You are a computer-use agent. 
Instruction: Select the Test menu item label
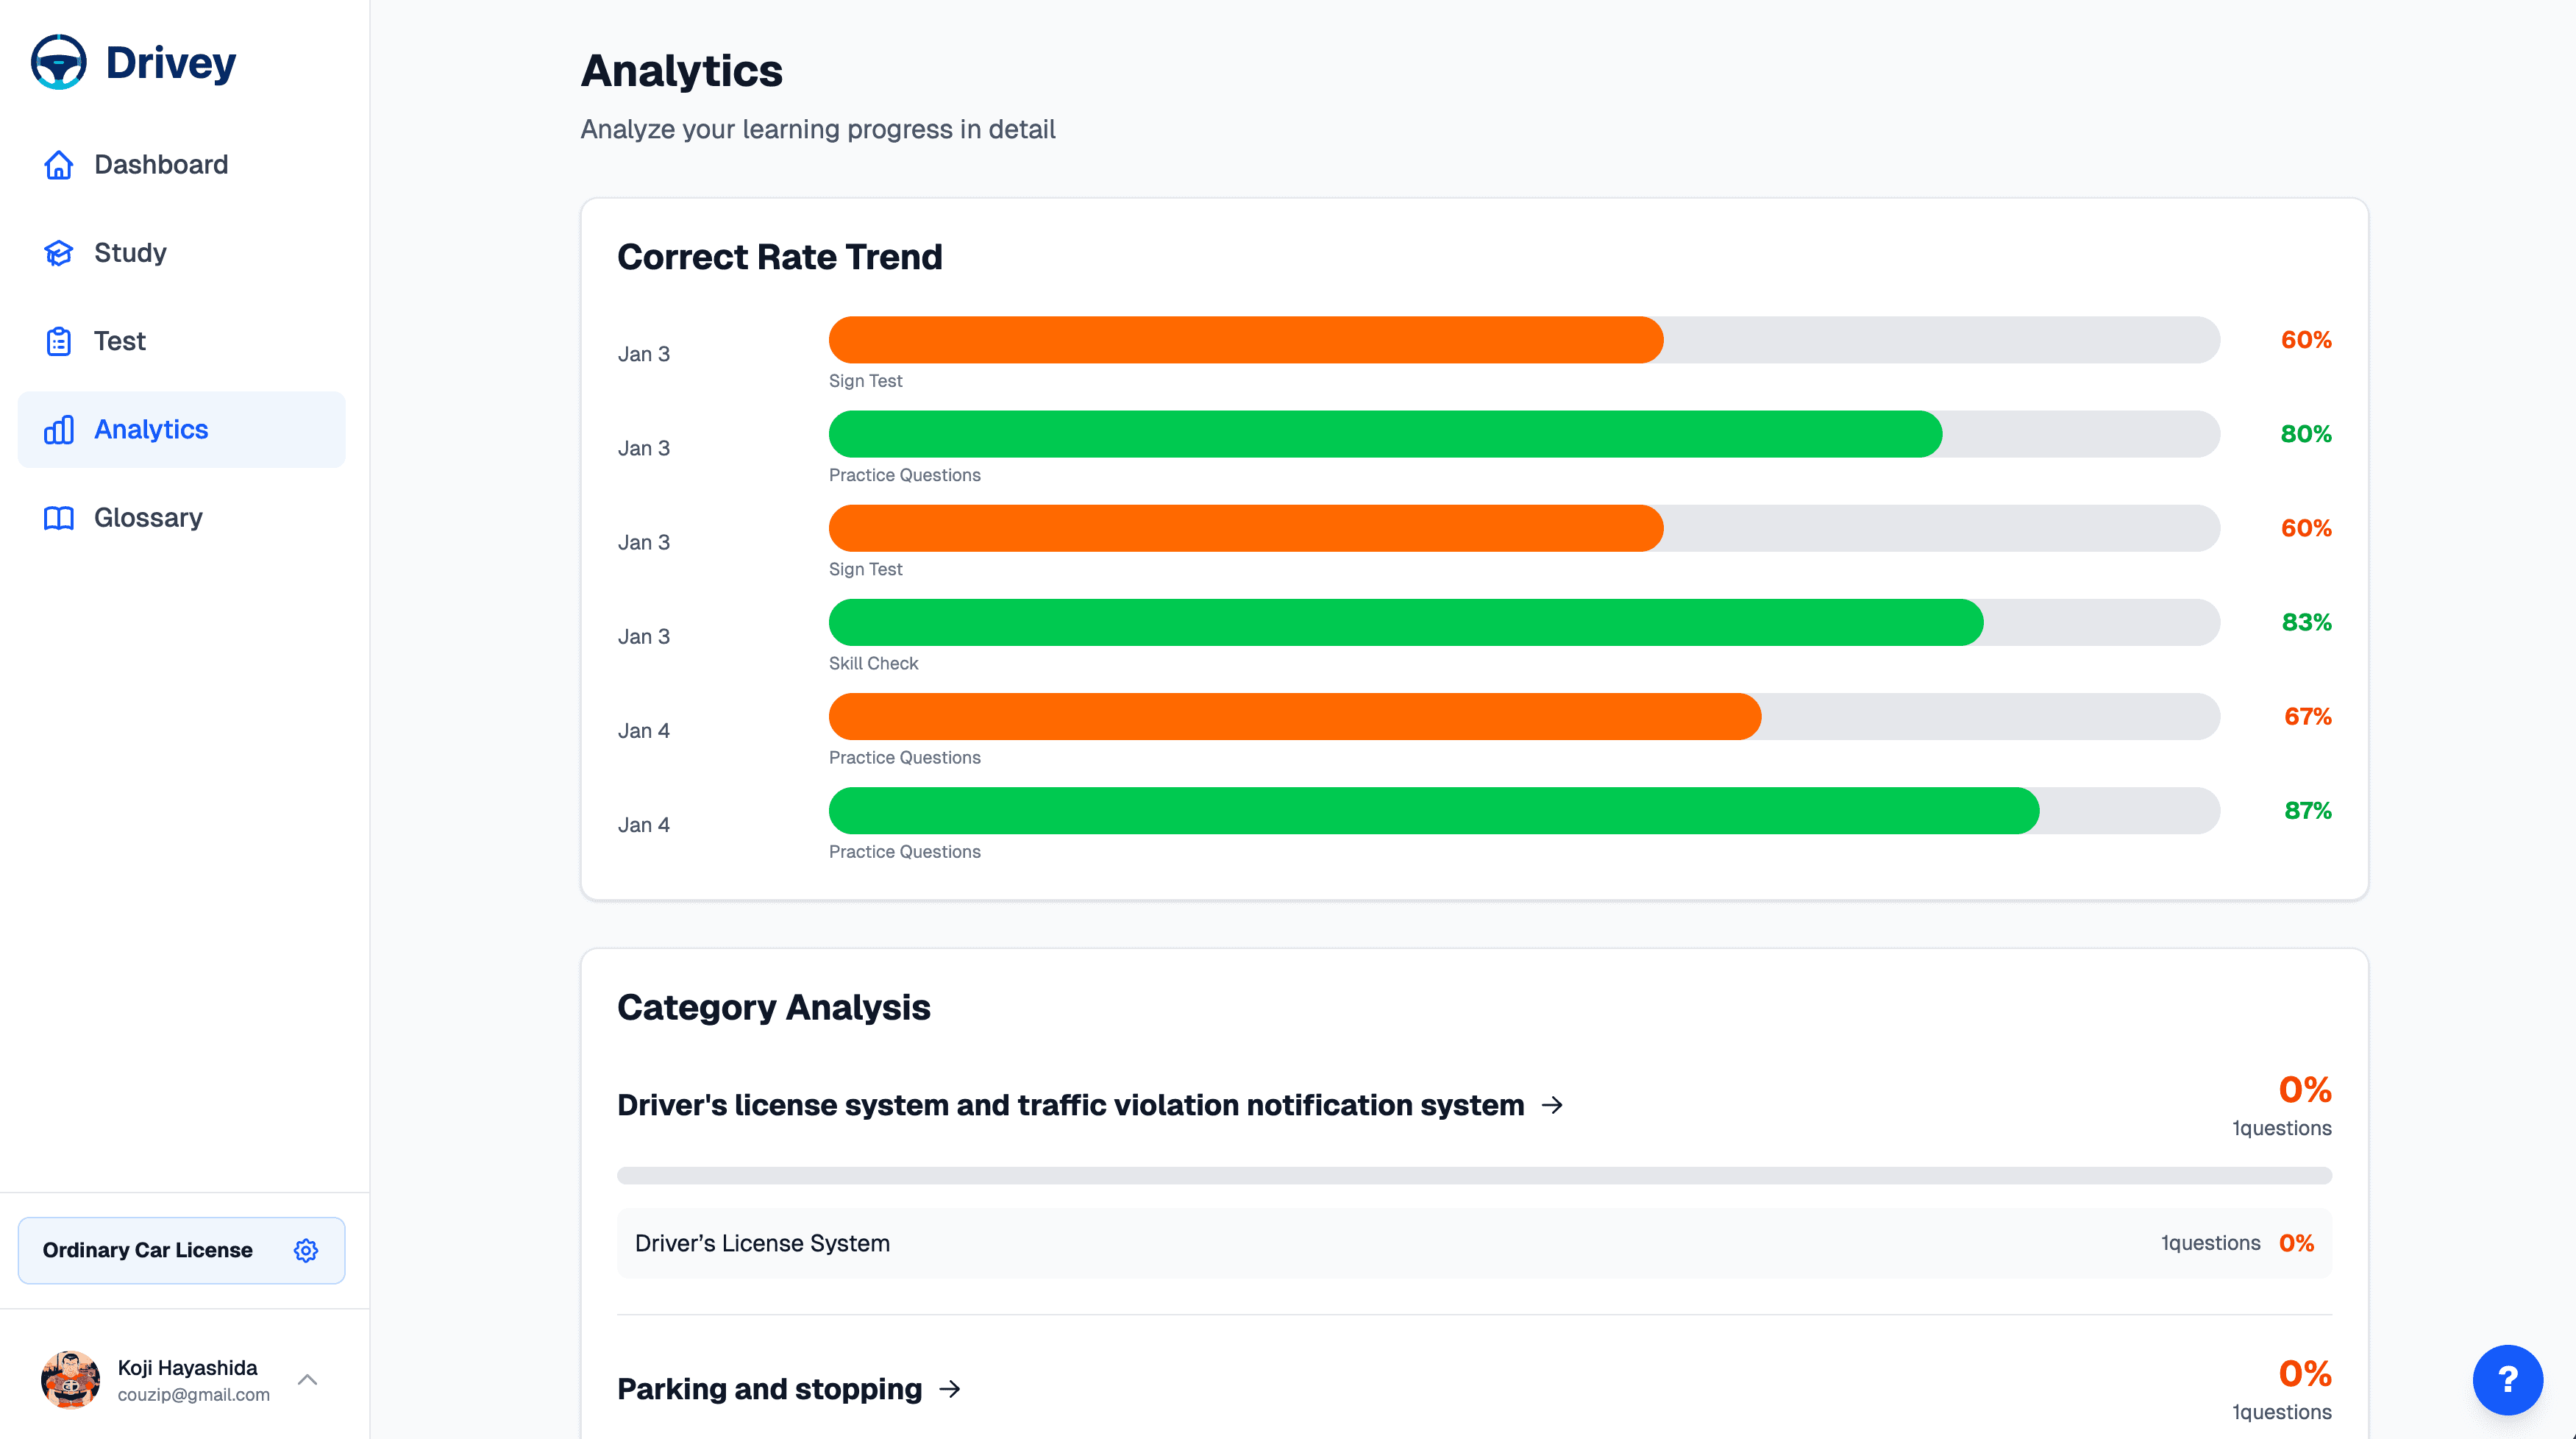tap(120, 341)
